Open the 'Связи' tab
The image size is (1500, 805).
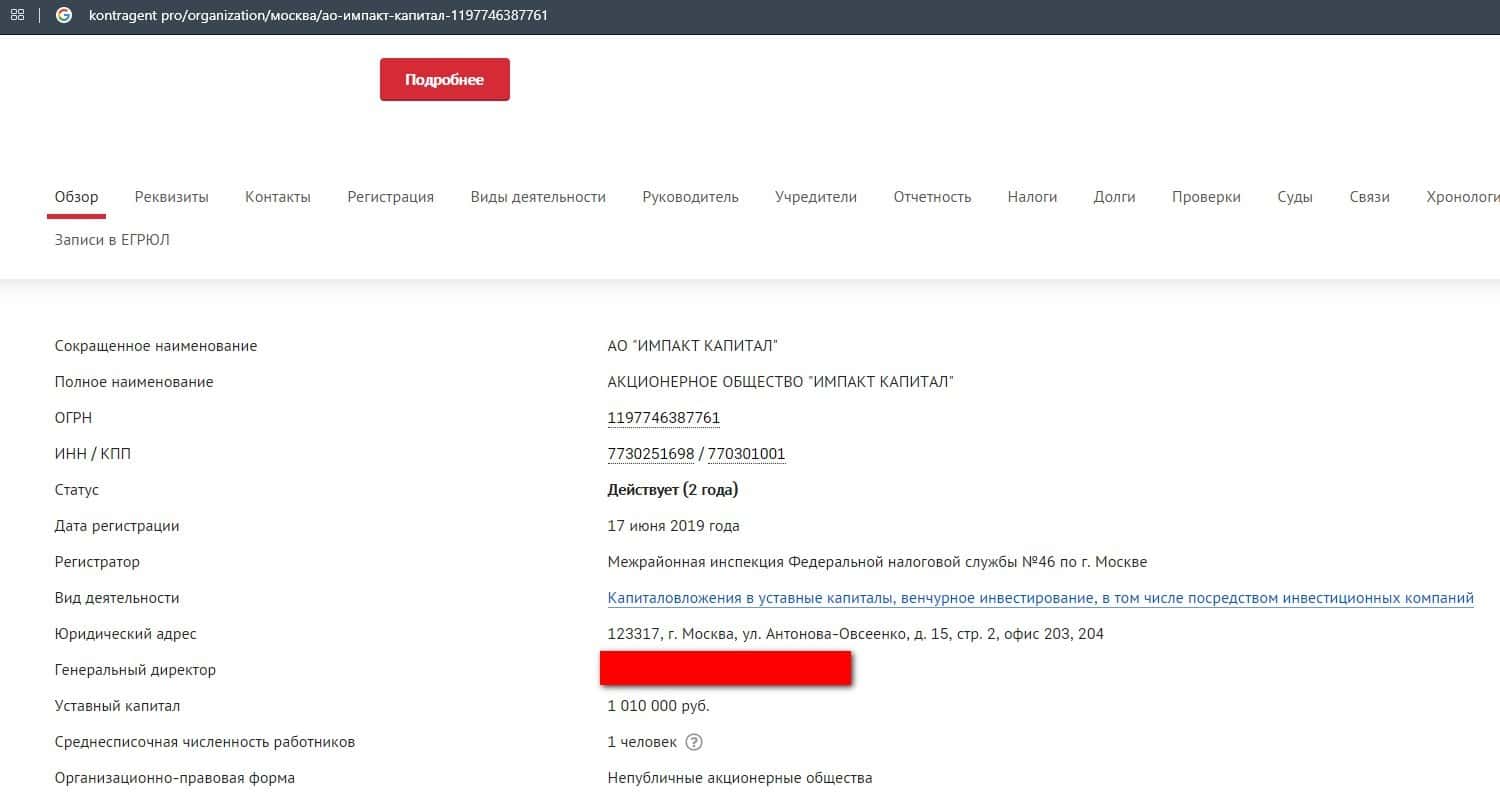tap(1370, 197)
